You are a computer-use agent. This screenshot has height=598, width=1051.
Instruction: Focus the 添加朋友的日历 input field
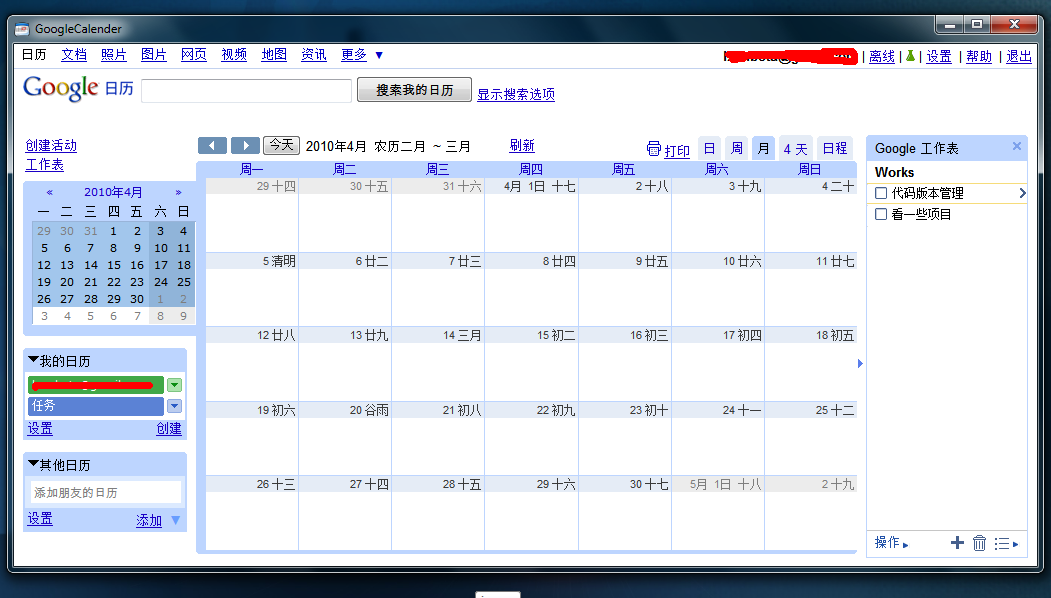click(105, 493)
